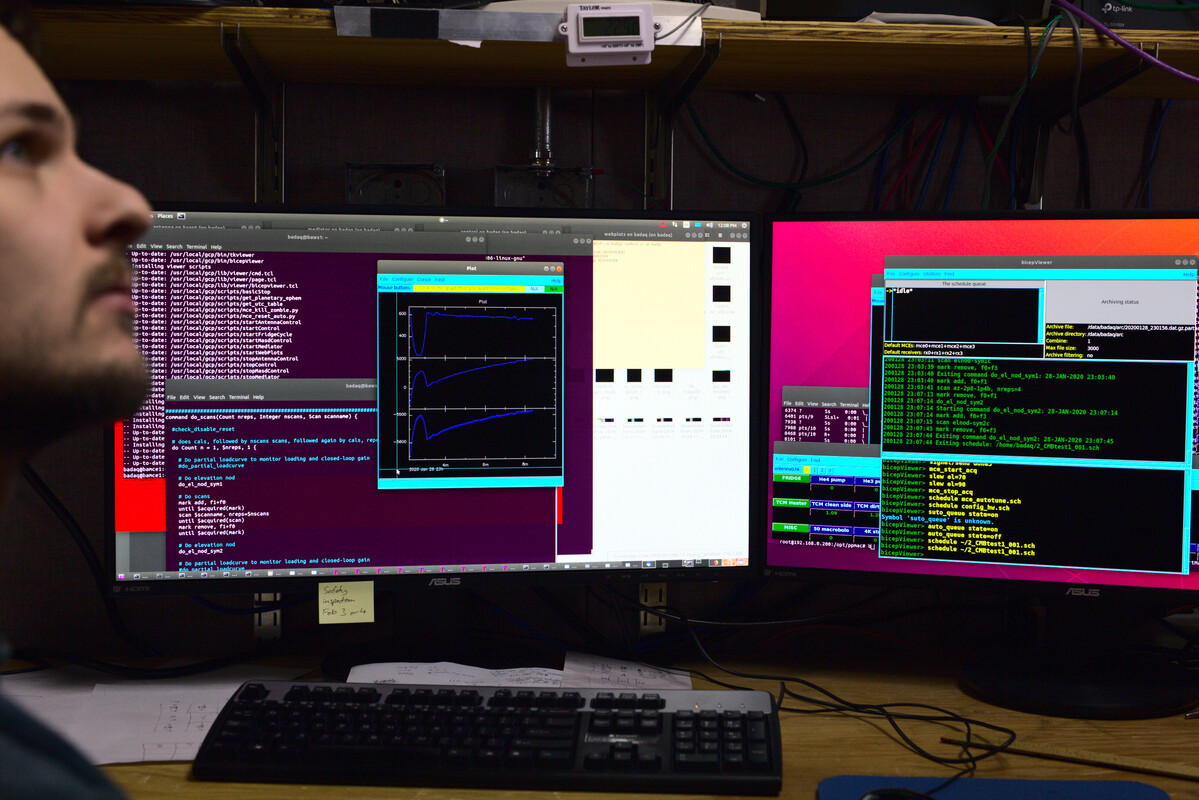The width and height of the screenshot is (1199, 800).
Task: Open bicepViewer's Utilities menu
Action: pyautogui.click(x=932, y=274)
